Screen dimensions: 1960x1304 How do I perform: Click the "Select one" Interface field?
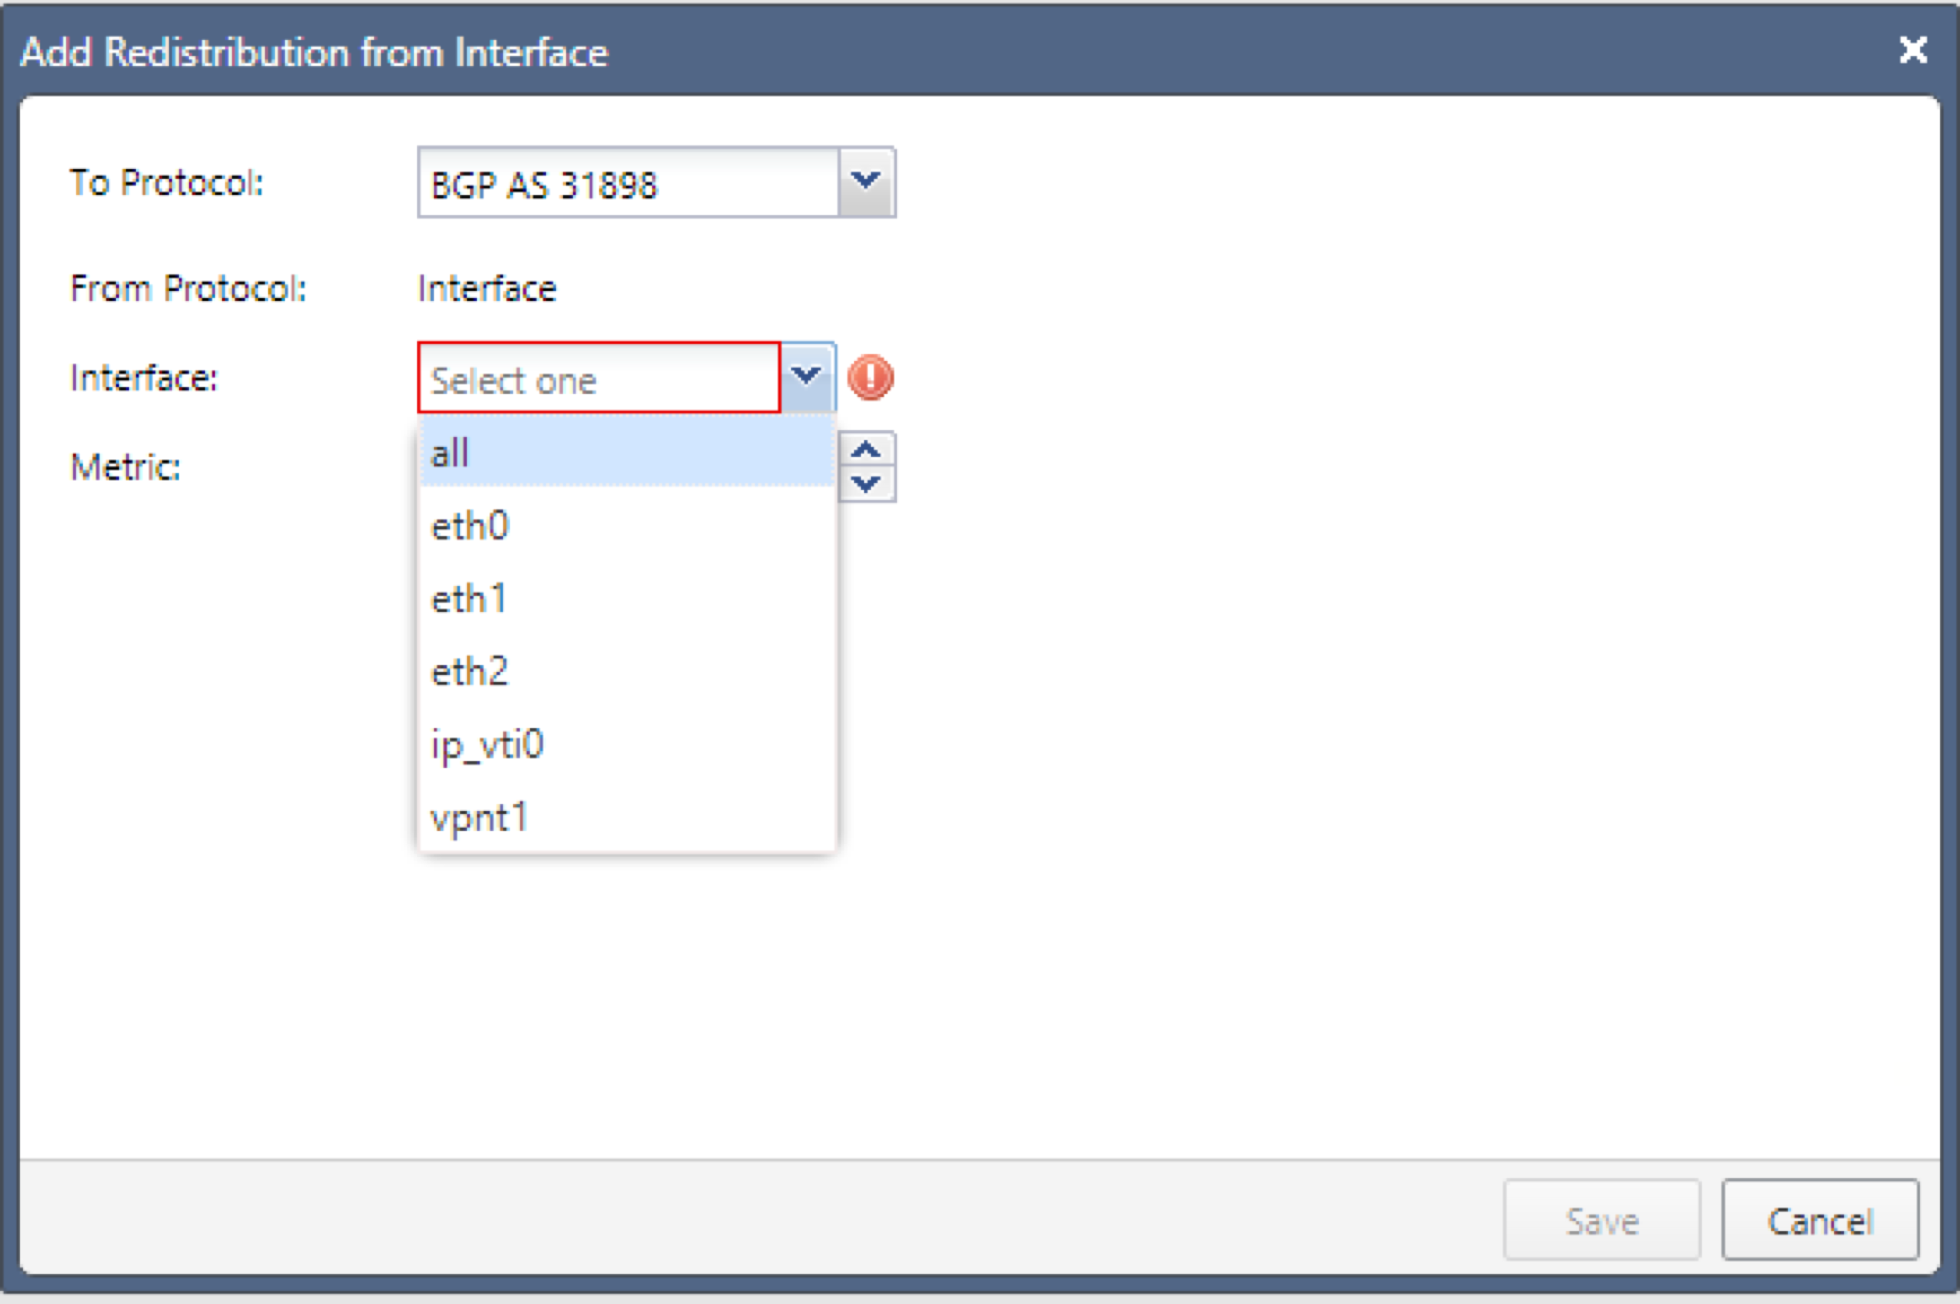[598, 379]
